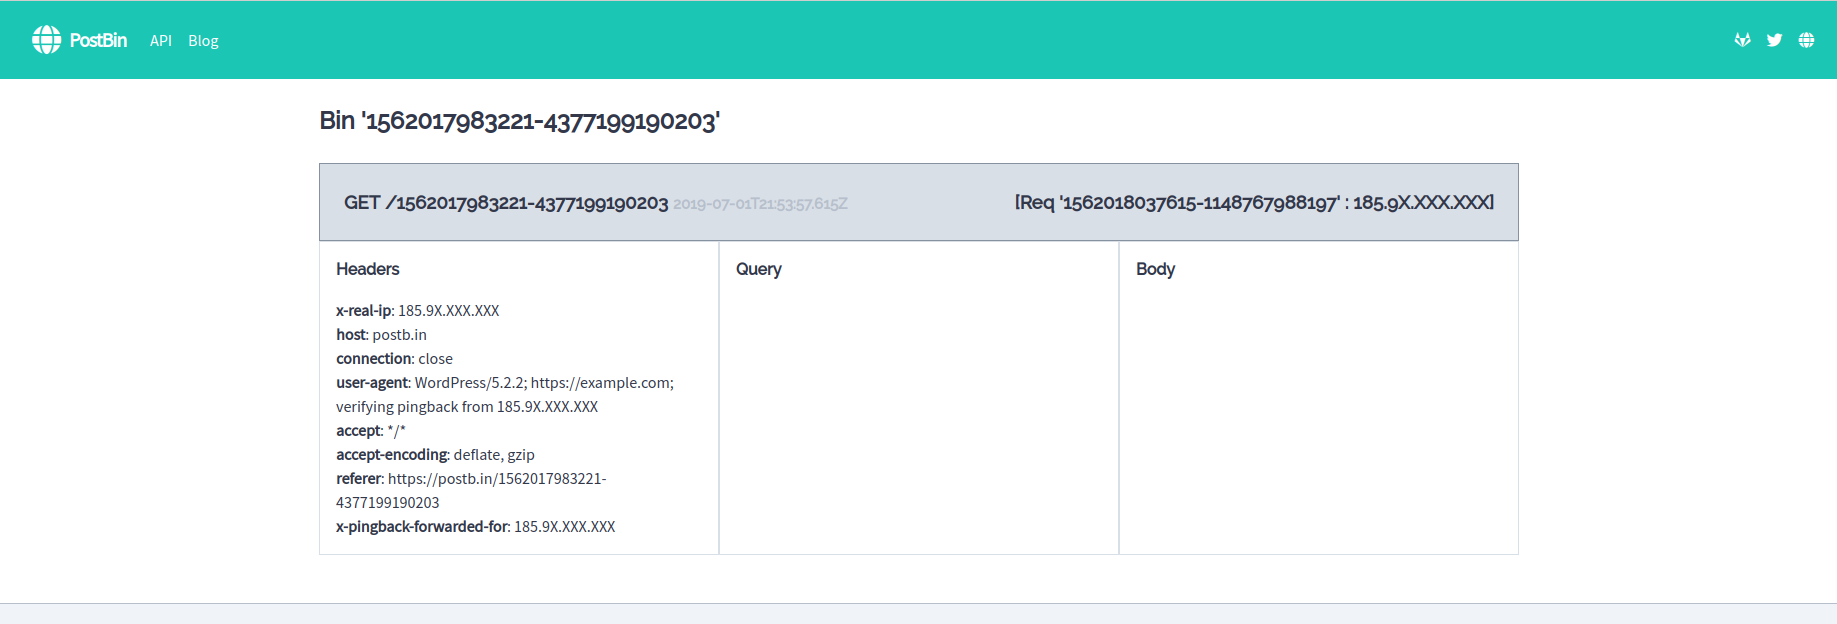Go to PostBin home via brand name
The height and width of the screenshot is (624, 1837).
click(x=98, y=40)
